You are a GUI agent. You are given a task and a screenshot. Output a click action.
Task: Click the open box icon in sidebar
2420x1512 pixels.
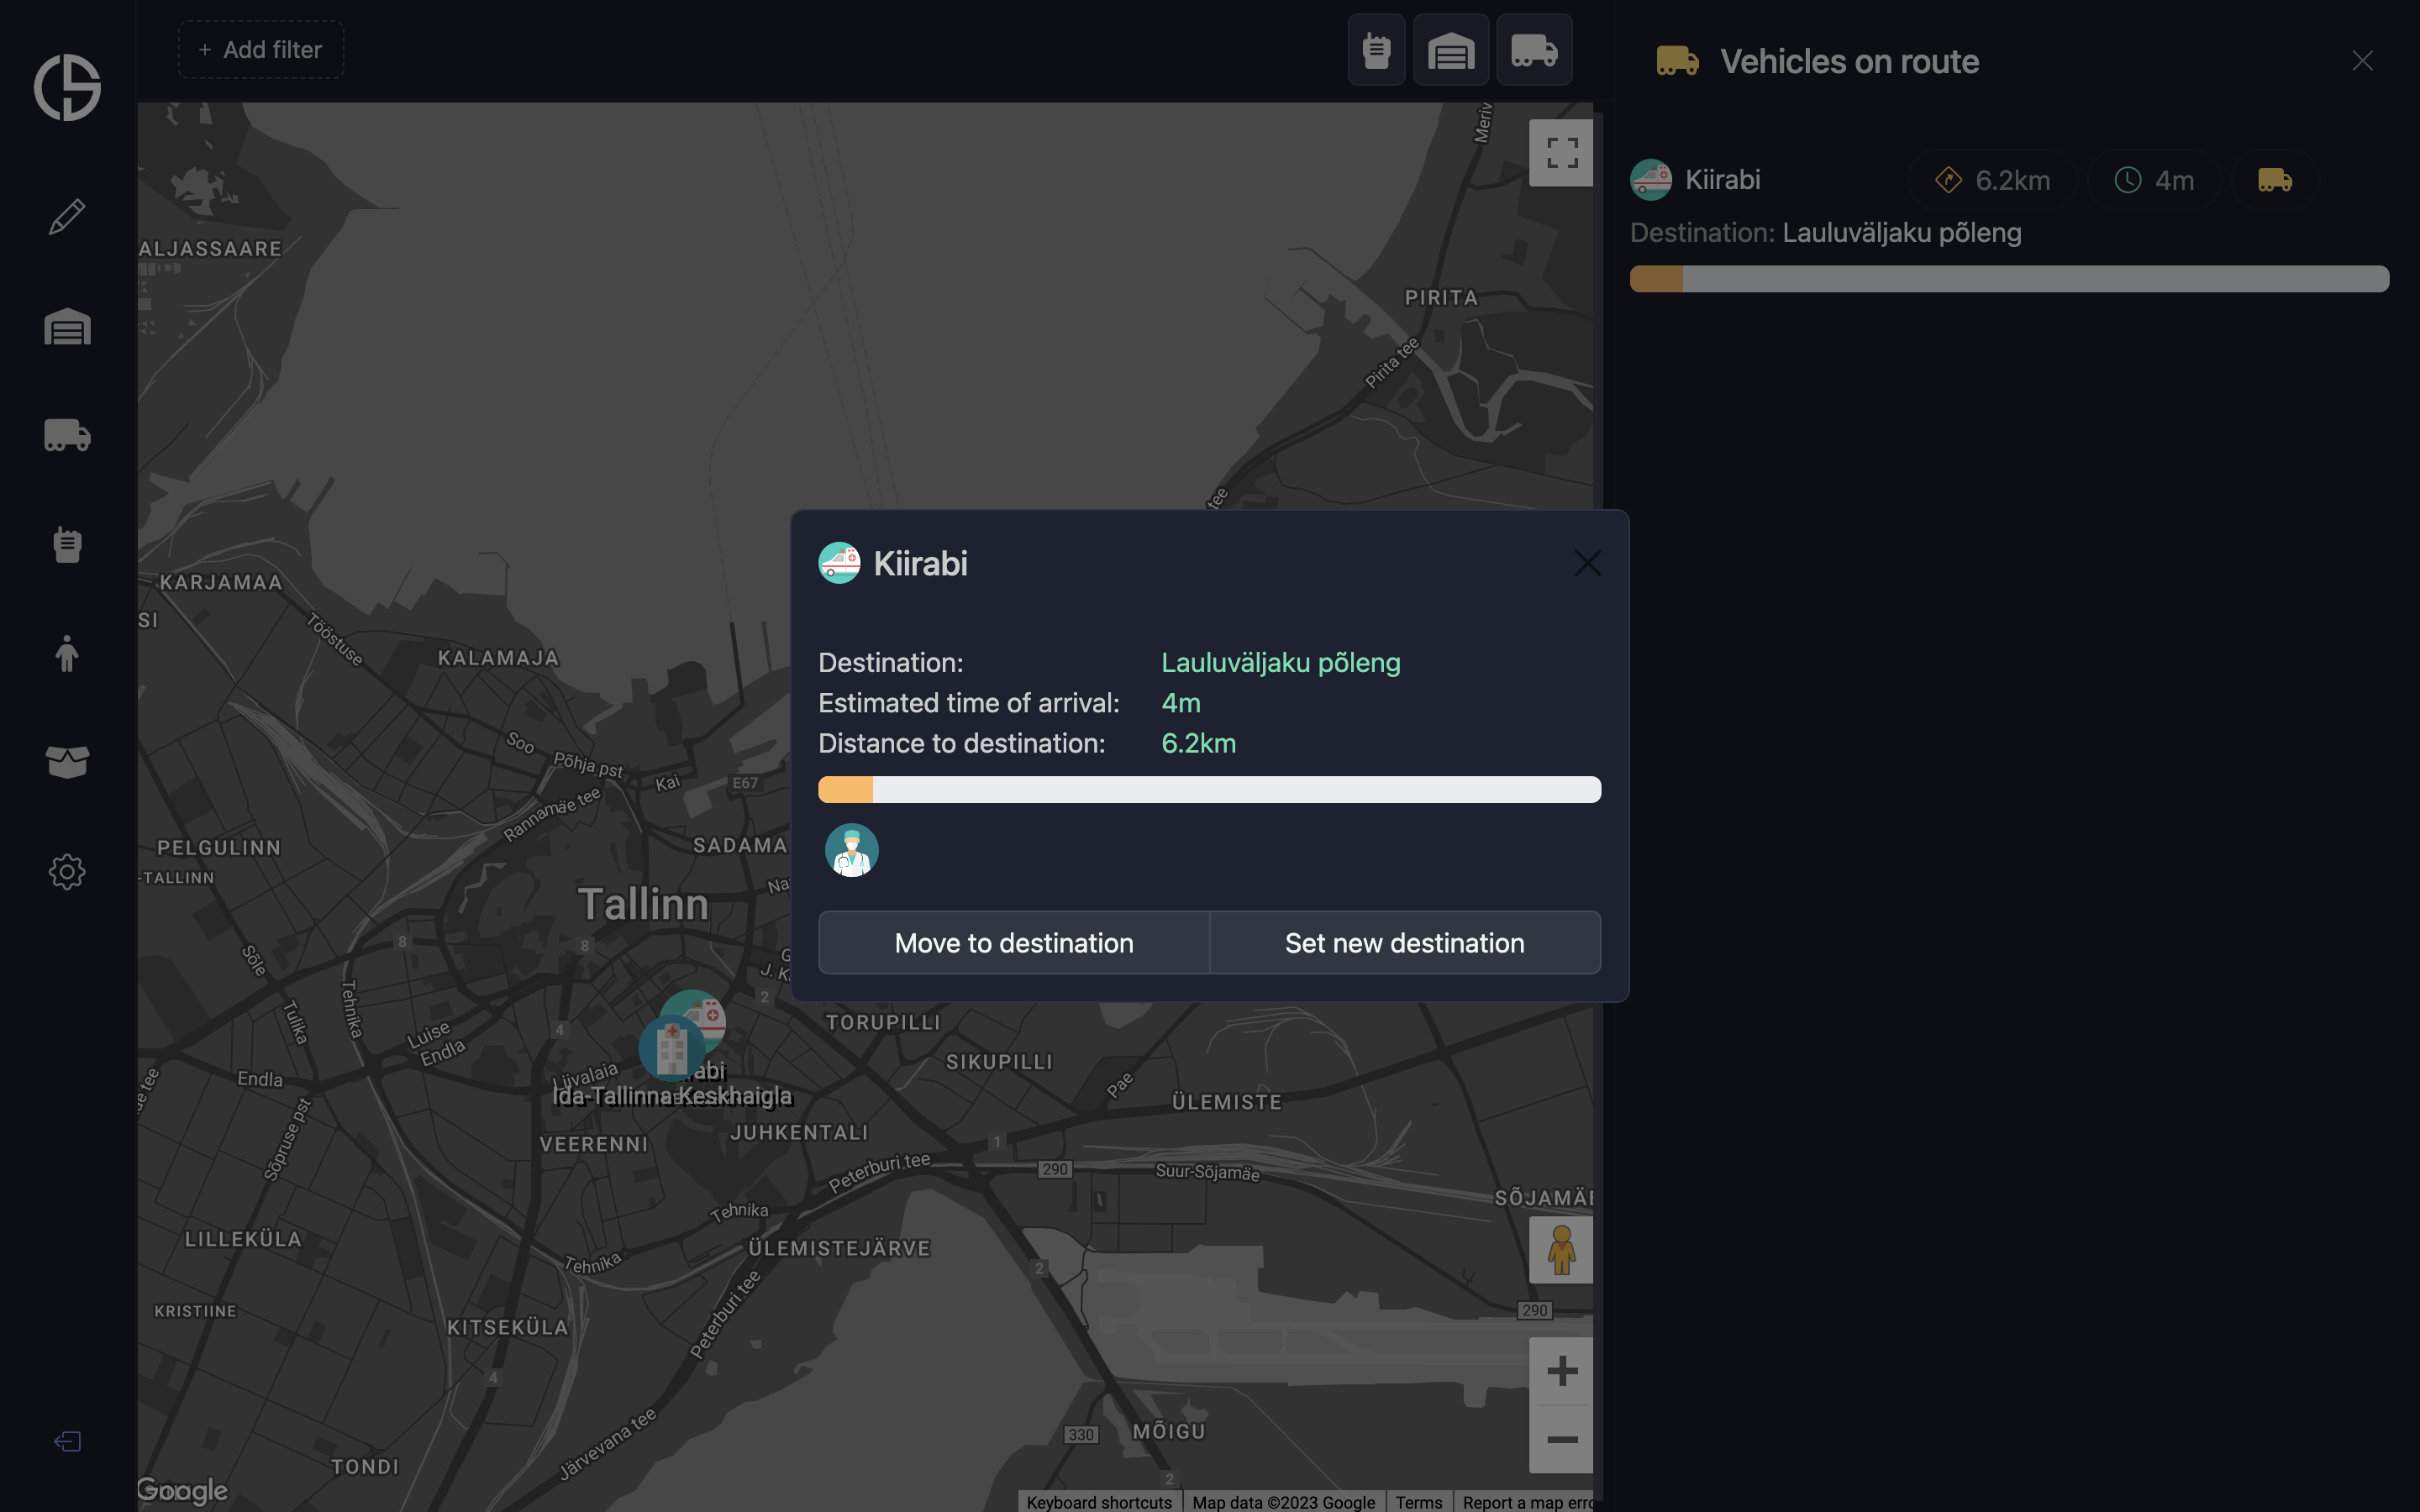[x=67, y=762]
